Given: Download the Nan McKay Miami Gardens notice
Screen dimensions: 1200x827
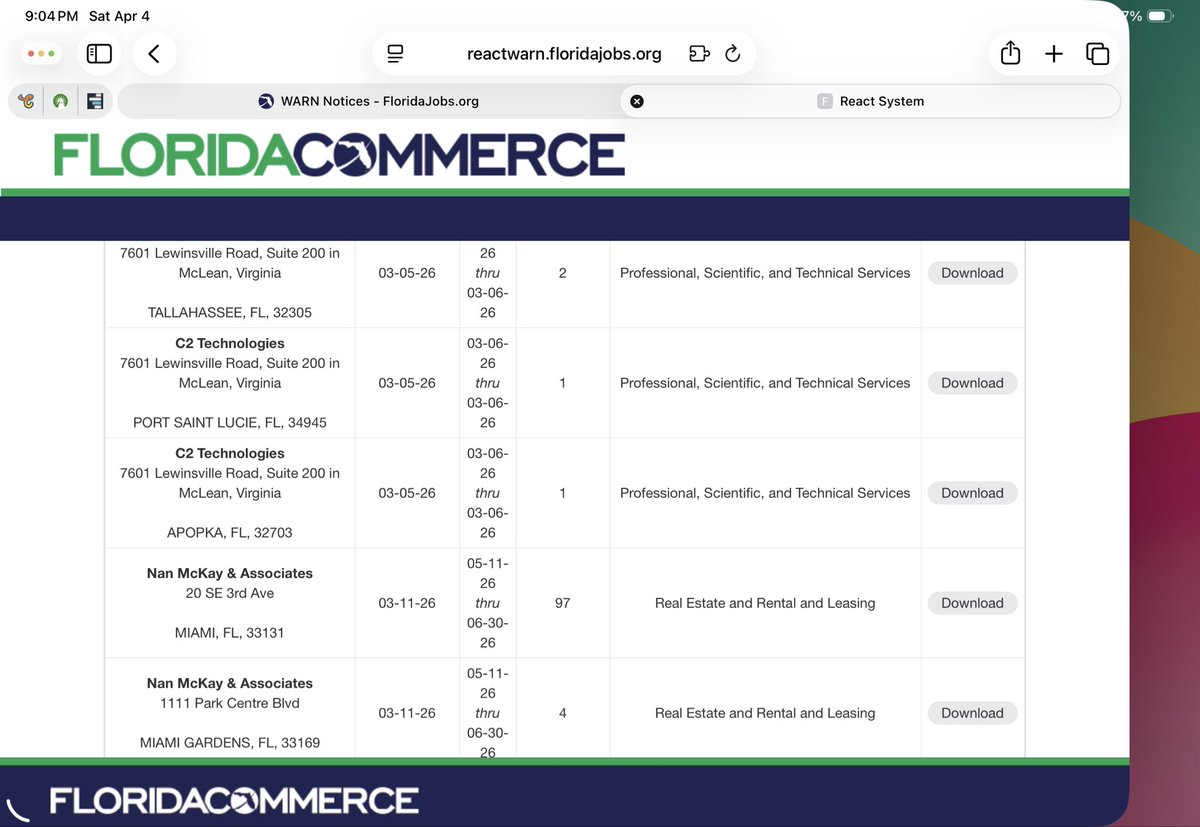Looking at the screenshot, I should 972,713.
